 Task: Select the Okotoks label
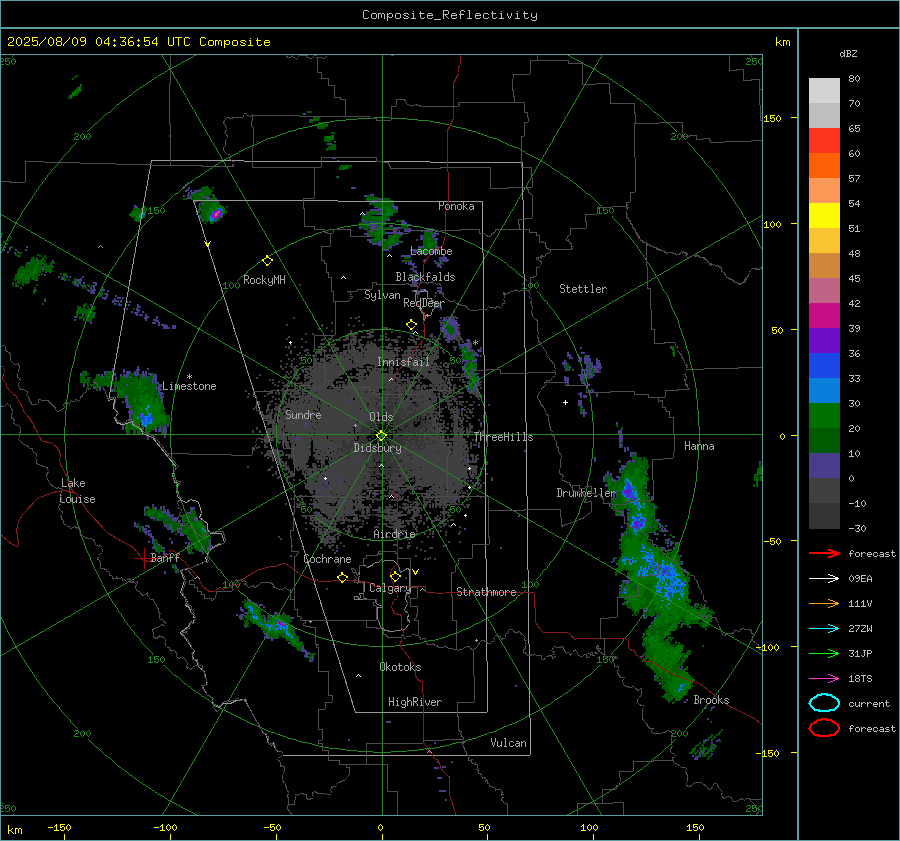[x=400, y=667]
